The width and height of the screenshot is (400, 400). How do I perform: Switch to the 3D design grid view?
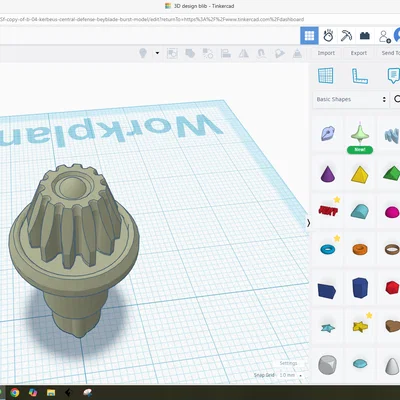(x=309, y=35)
